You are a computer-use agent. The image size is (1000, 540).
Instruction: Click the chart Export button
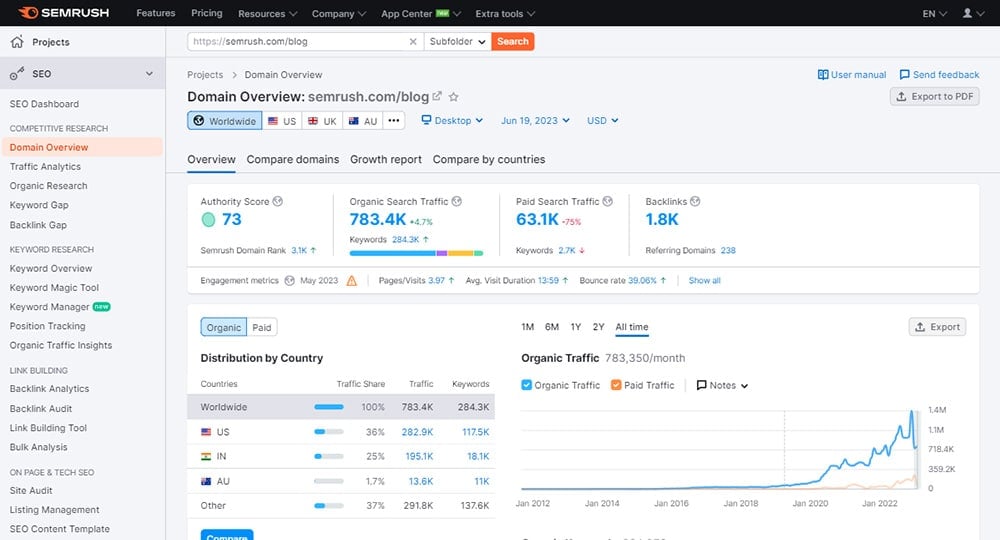point(937,327)
